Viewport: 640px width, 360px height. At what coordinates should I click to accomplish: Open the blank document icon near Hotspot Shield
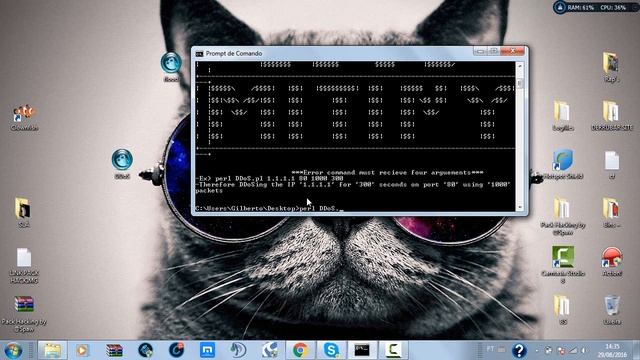click(611, 164)
